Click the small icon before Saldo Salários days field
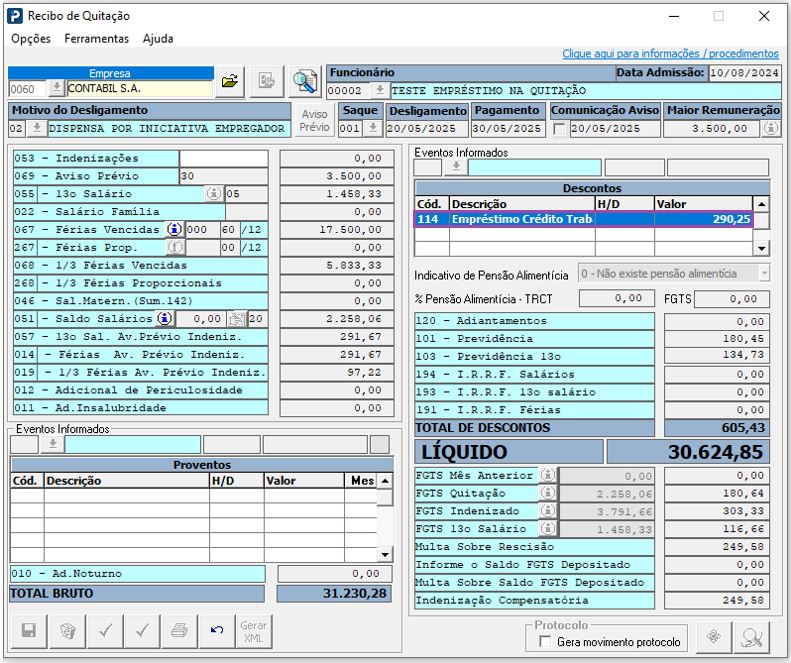Viewport: 791px width, 663px height. pyautogui.click(x=237, y=319)
